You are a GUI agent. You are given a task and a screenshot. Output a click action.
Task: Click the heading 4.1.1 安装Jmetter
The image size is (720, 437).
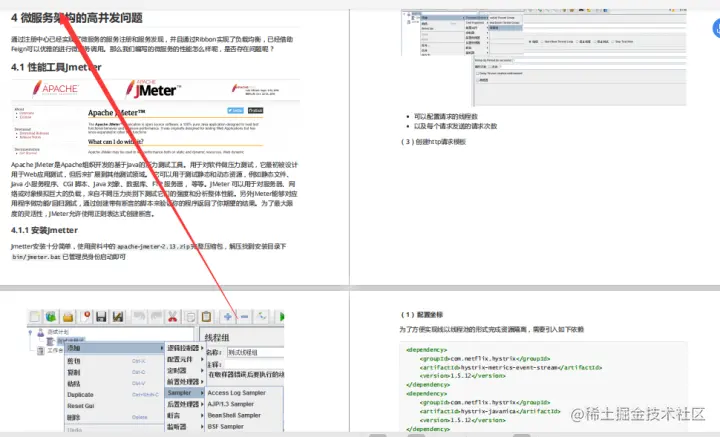(44, 230)
